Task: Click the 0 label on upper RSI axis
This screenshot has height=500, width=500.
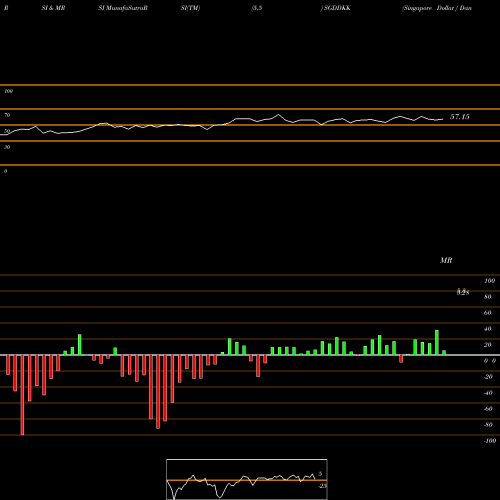Action: [x=5, y=171]
